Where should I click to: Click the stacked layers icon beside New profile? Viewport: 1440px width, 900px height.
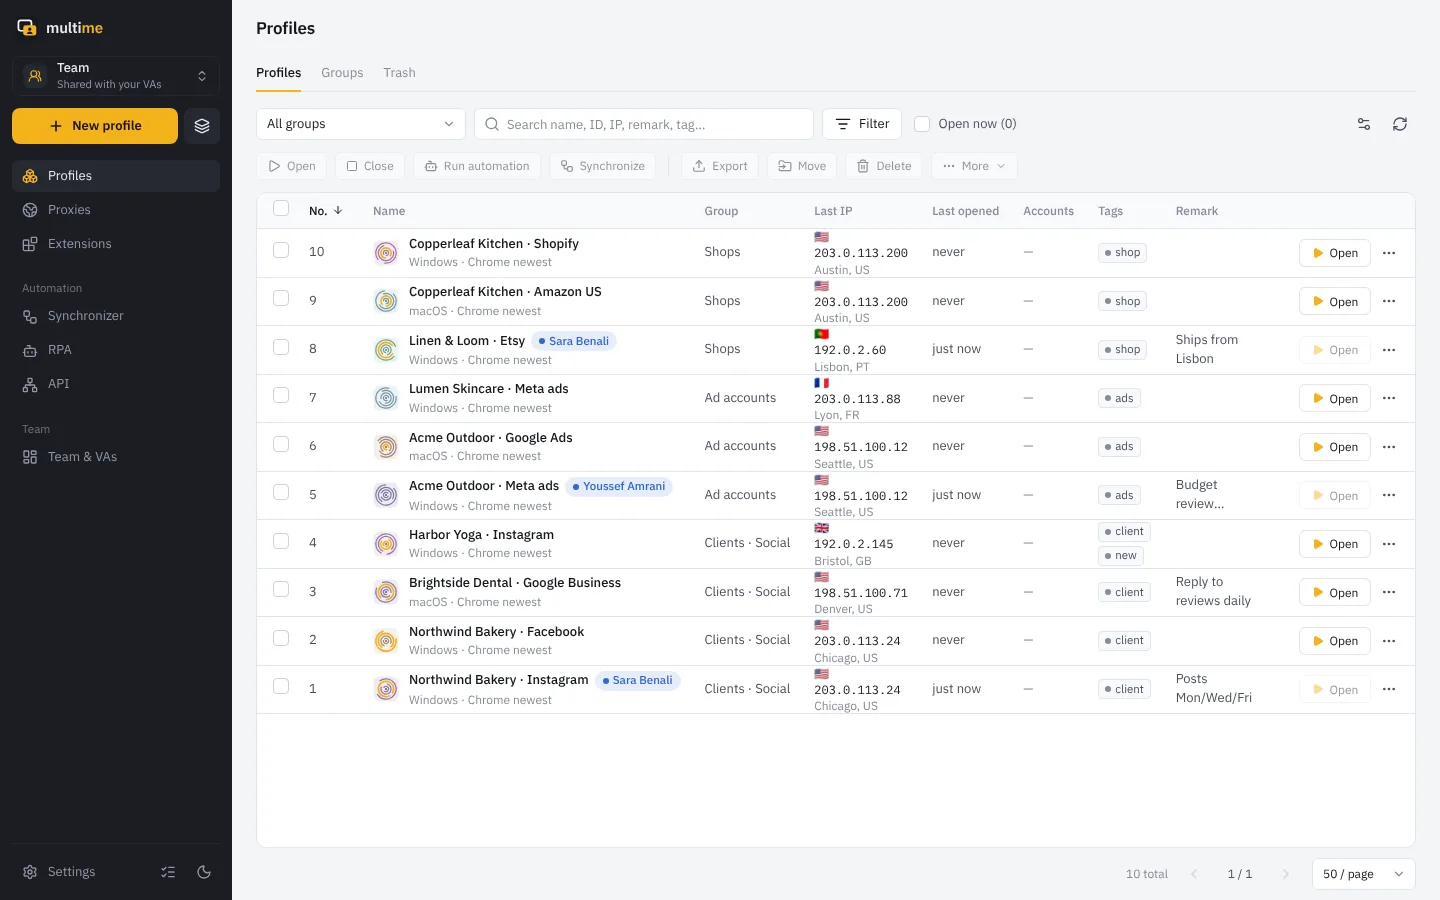coord(202,126)
